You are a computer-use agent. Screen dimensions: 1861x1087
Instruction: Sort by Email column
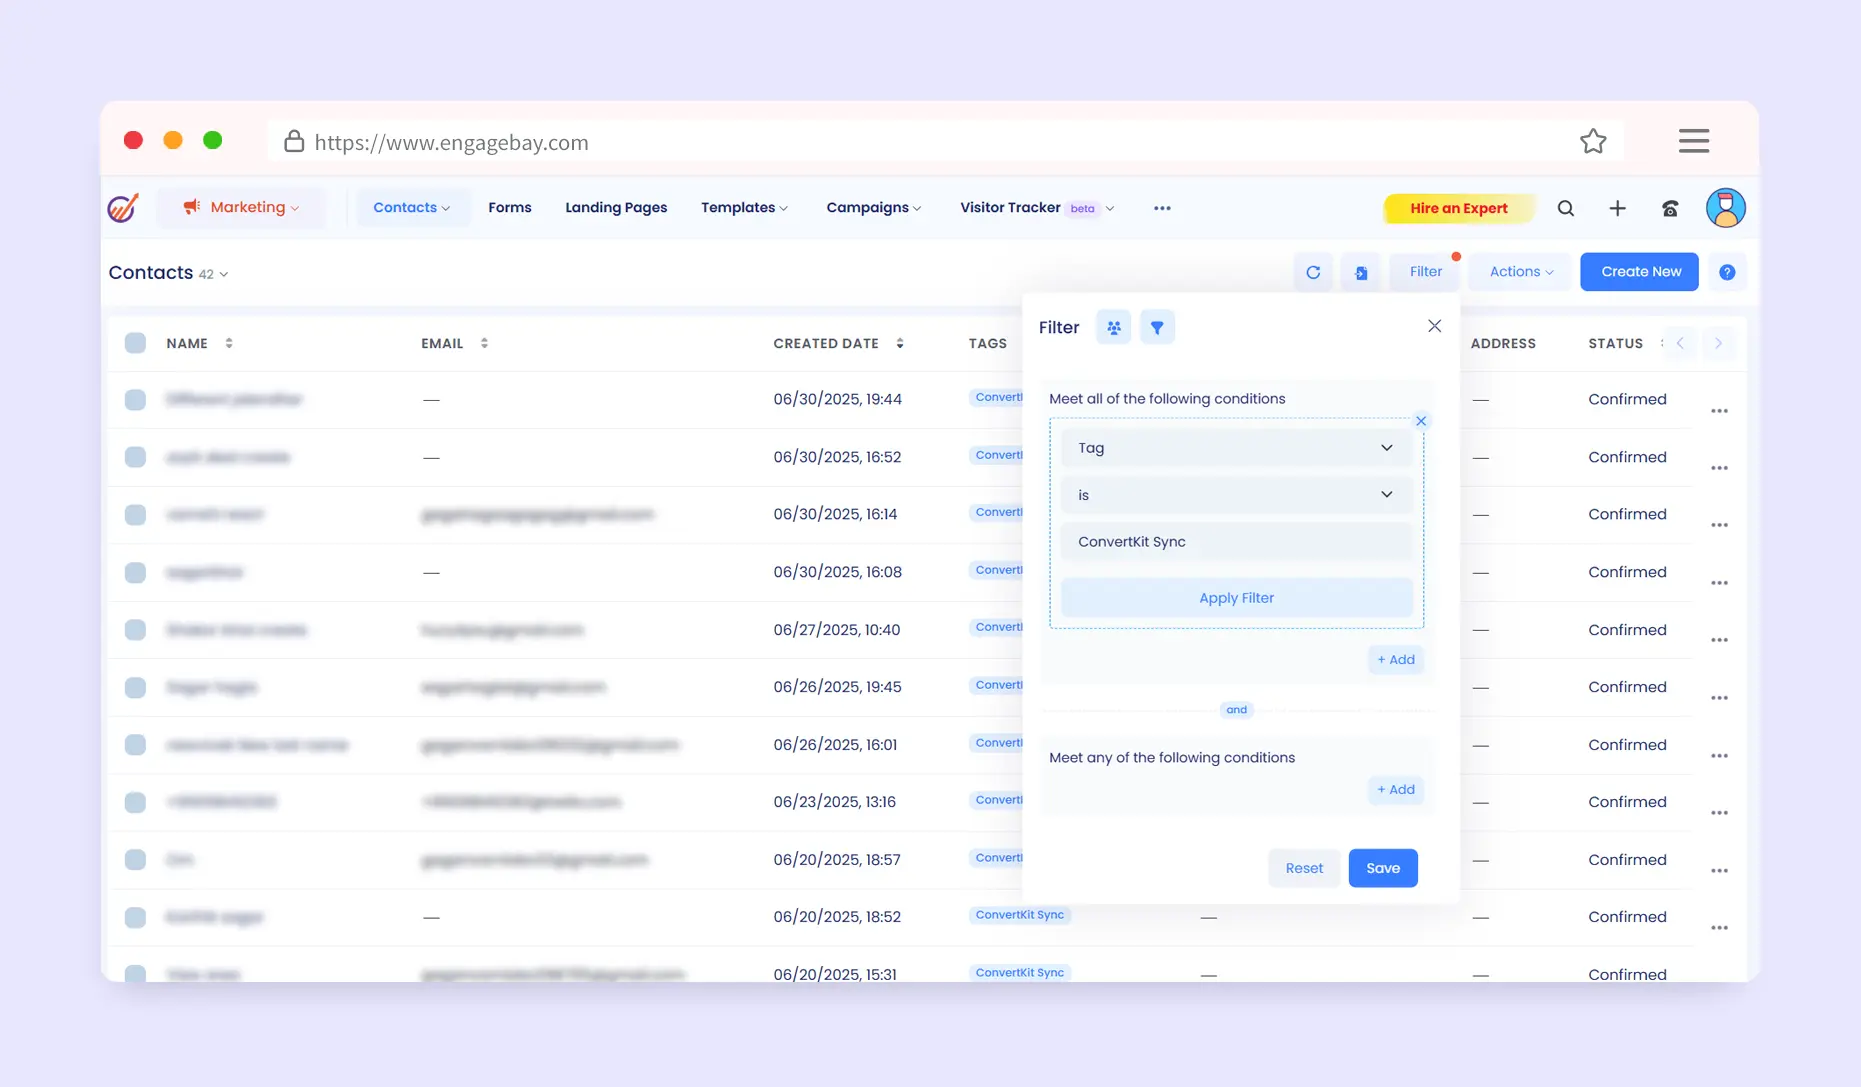[484, 343]
